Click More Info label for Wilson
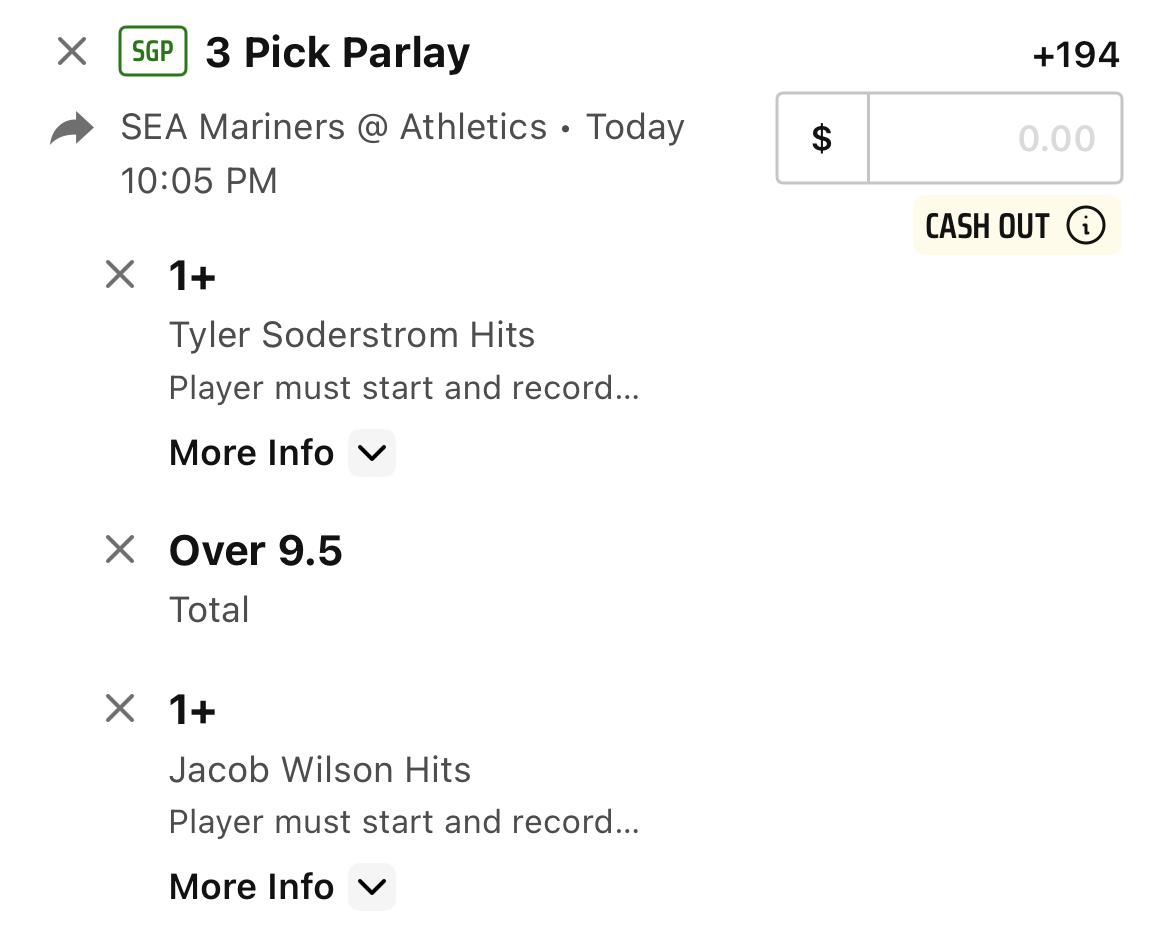1170x929 pixels. [251, 886]
